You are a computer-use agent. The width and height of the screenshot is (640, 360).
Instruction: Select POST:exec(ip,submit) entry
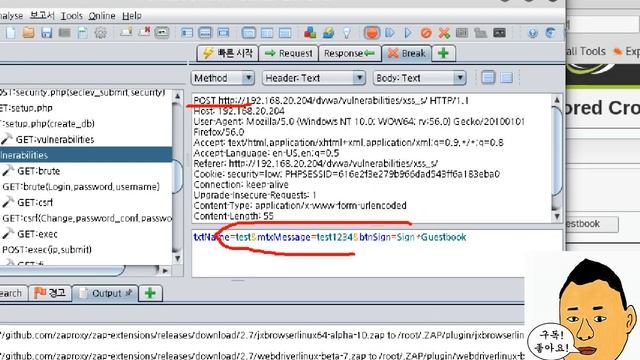point(47,249)
